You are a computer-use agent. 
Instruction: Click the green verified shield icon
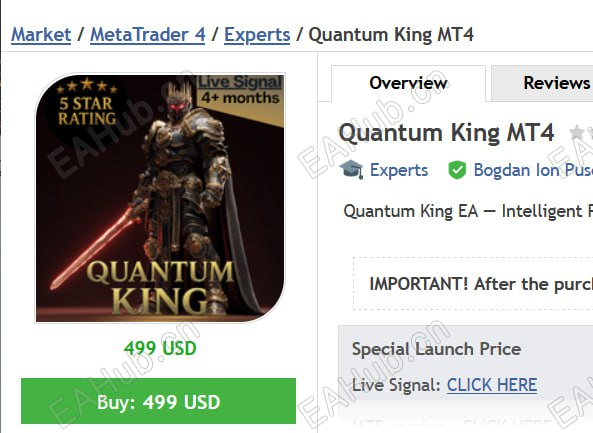tap(457, 170)
